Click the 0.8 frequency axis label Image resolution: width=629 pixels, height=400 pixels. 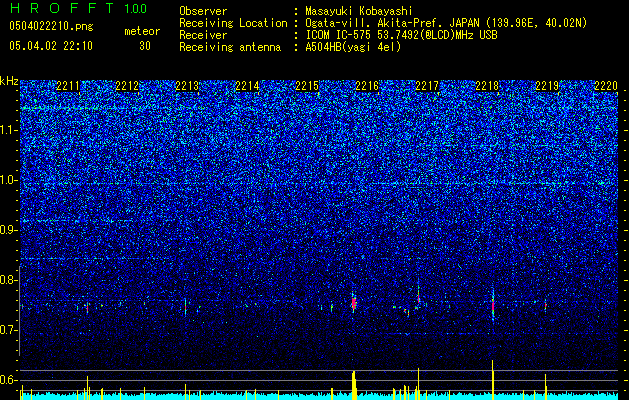tap(9, 280)
